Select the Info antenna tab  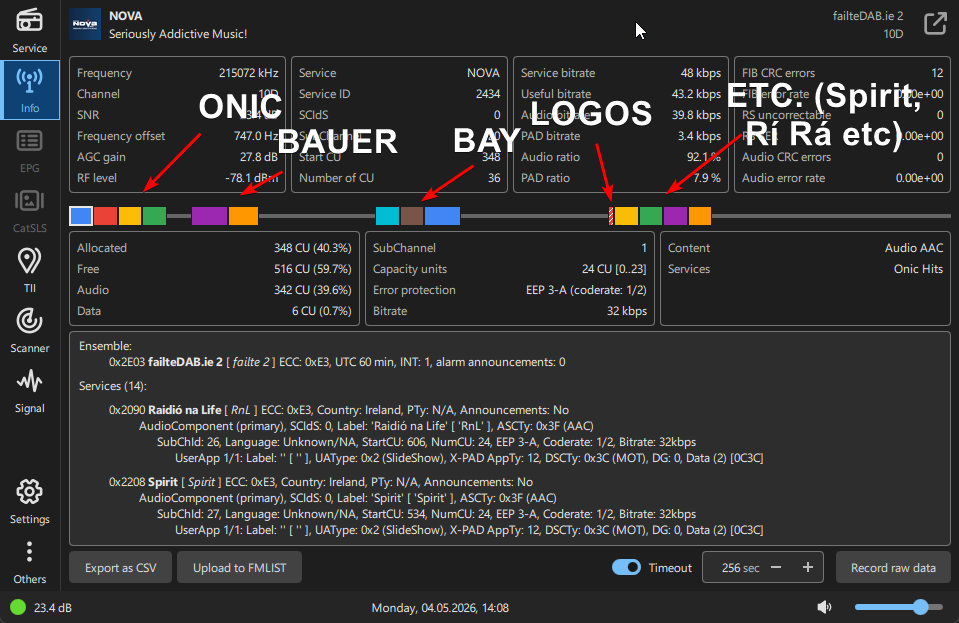29,90
